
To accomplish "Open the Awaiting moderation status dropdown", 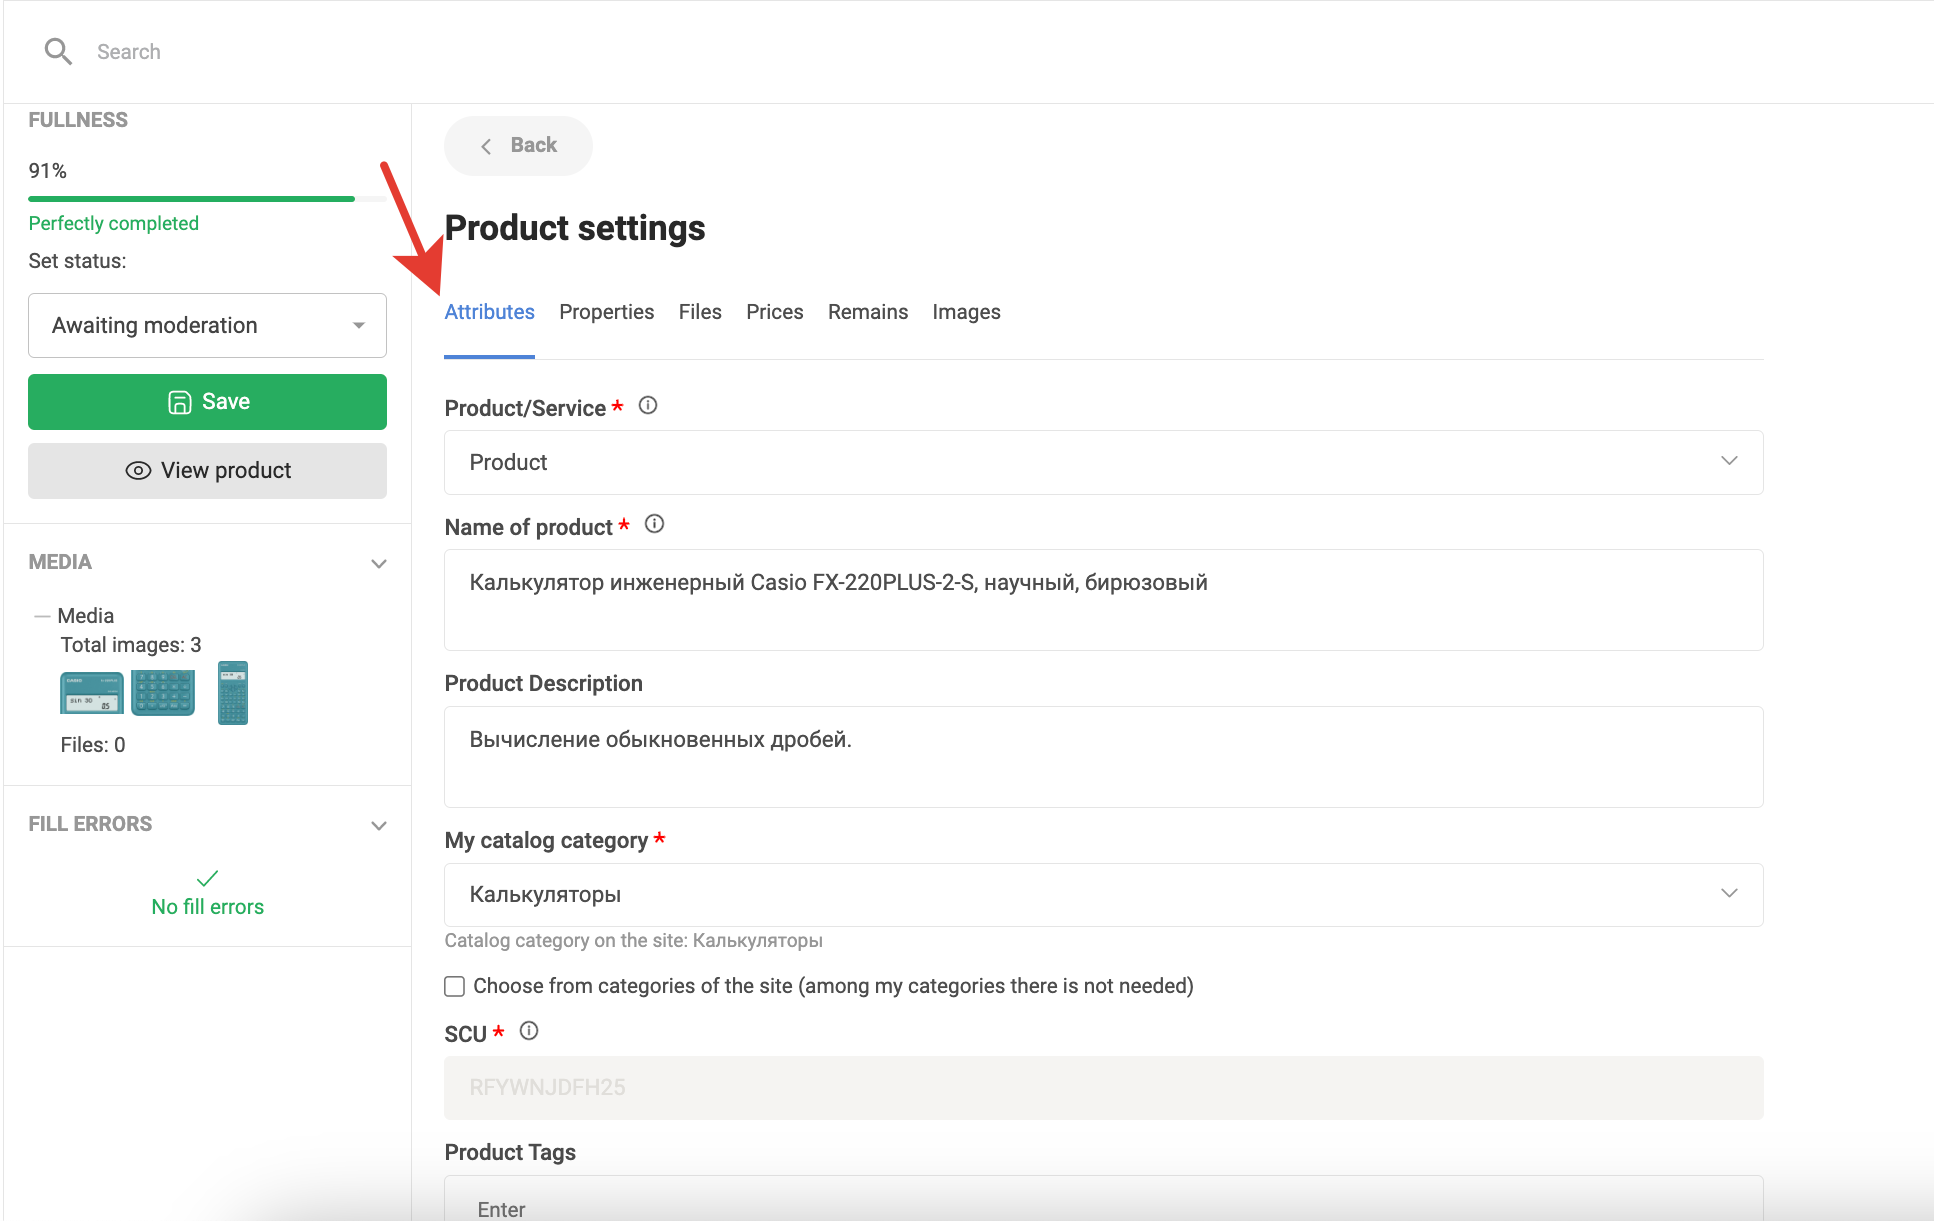I will coord(207,325).
